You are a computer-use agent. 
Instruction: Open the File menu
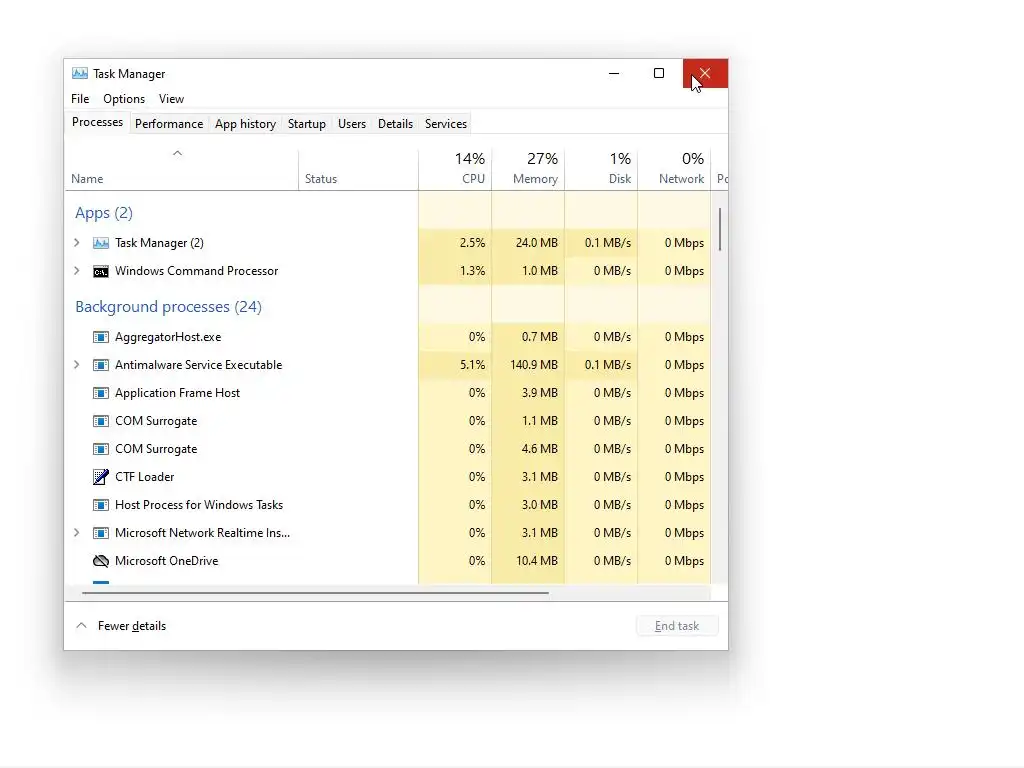click(x=80, y=99)
